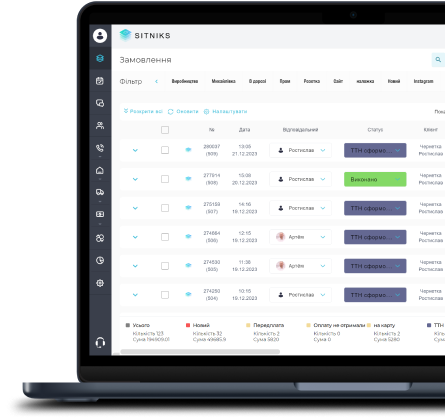Open chats icon in sidebar
This screenshot has height=418, width=445.
[100, 103]
